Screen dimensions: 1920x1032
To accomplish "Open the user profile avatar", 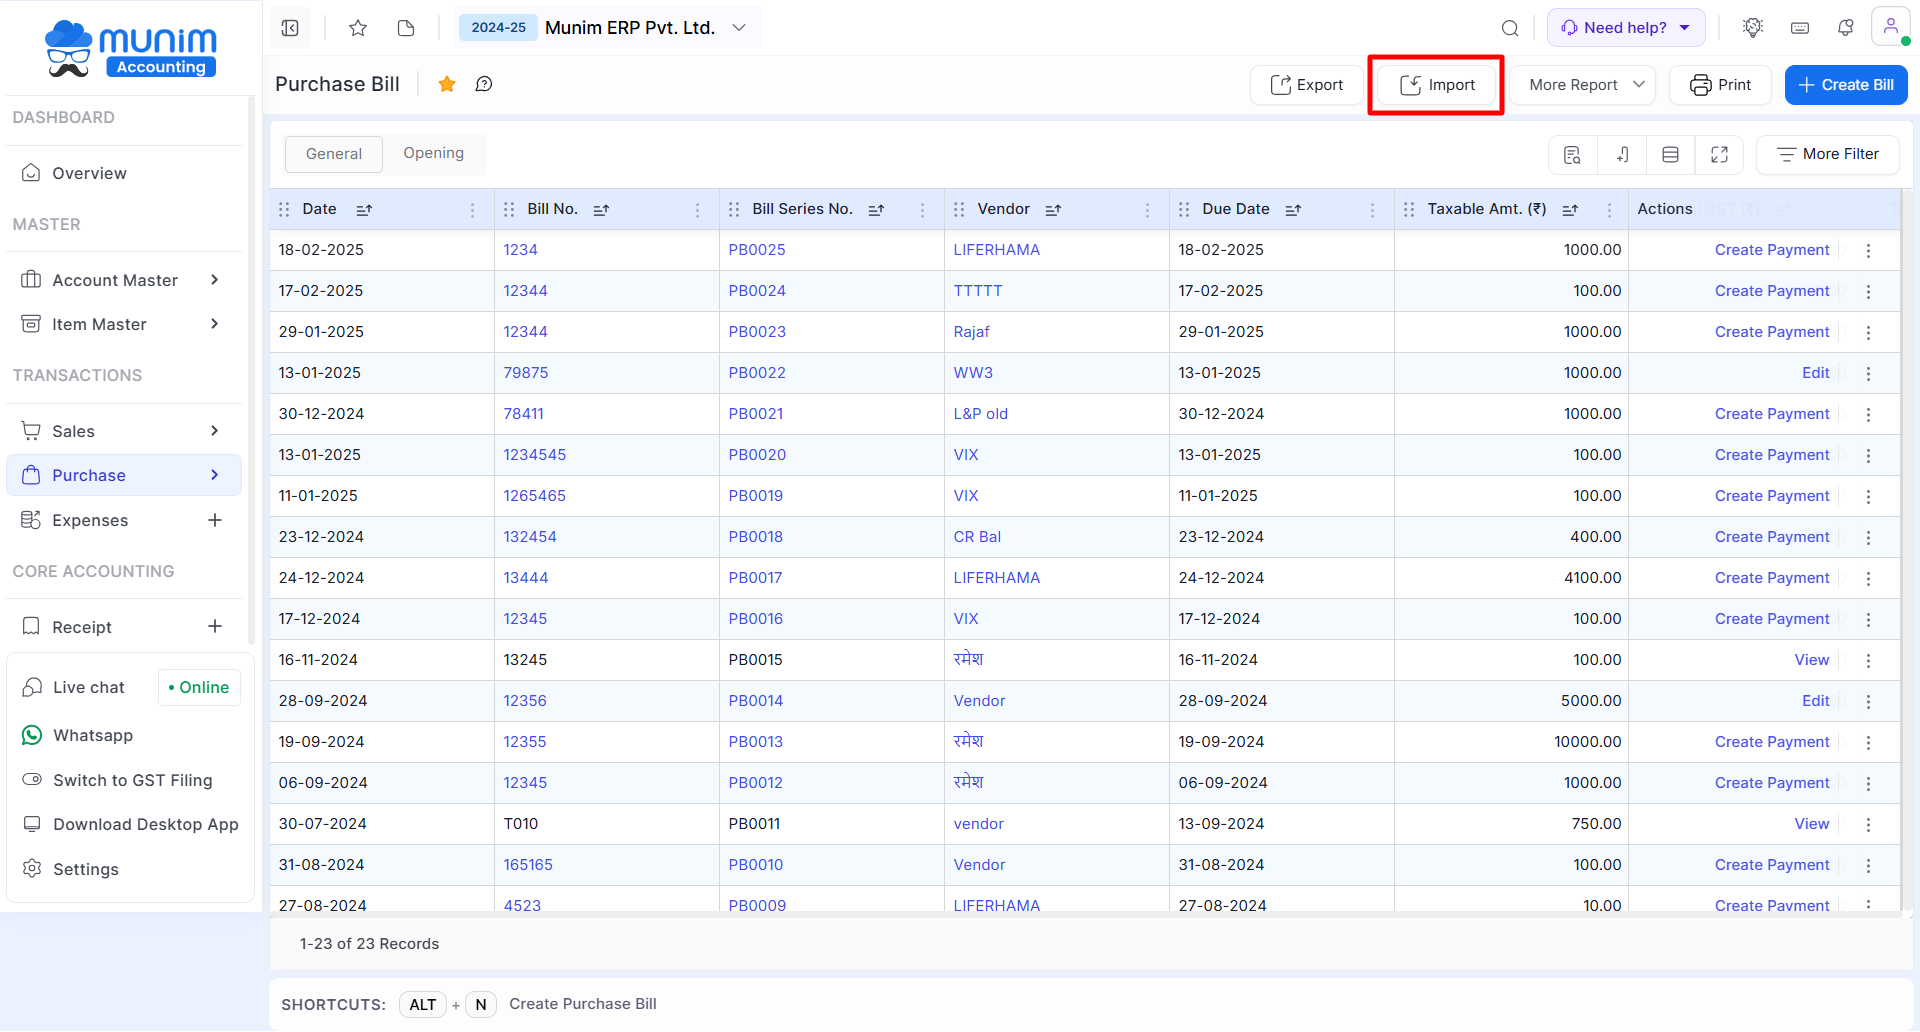I will [x=1891, y=27].
